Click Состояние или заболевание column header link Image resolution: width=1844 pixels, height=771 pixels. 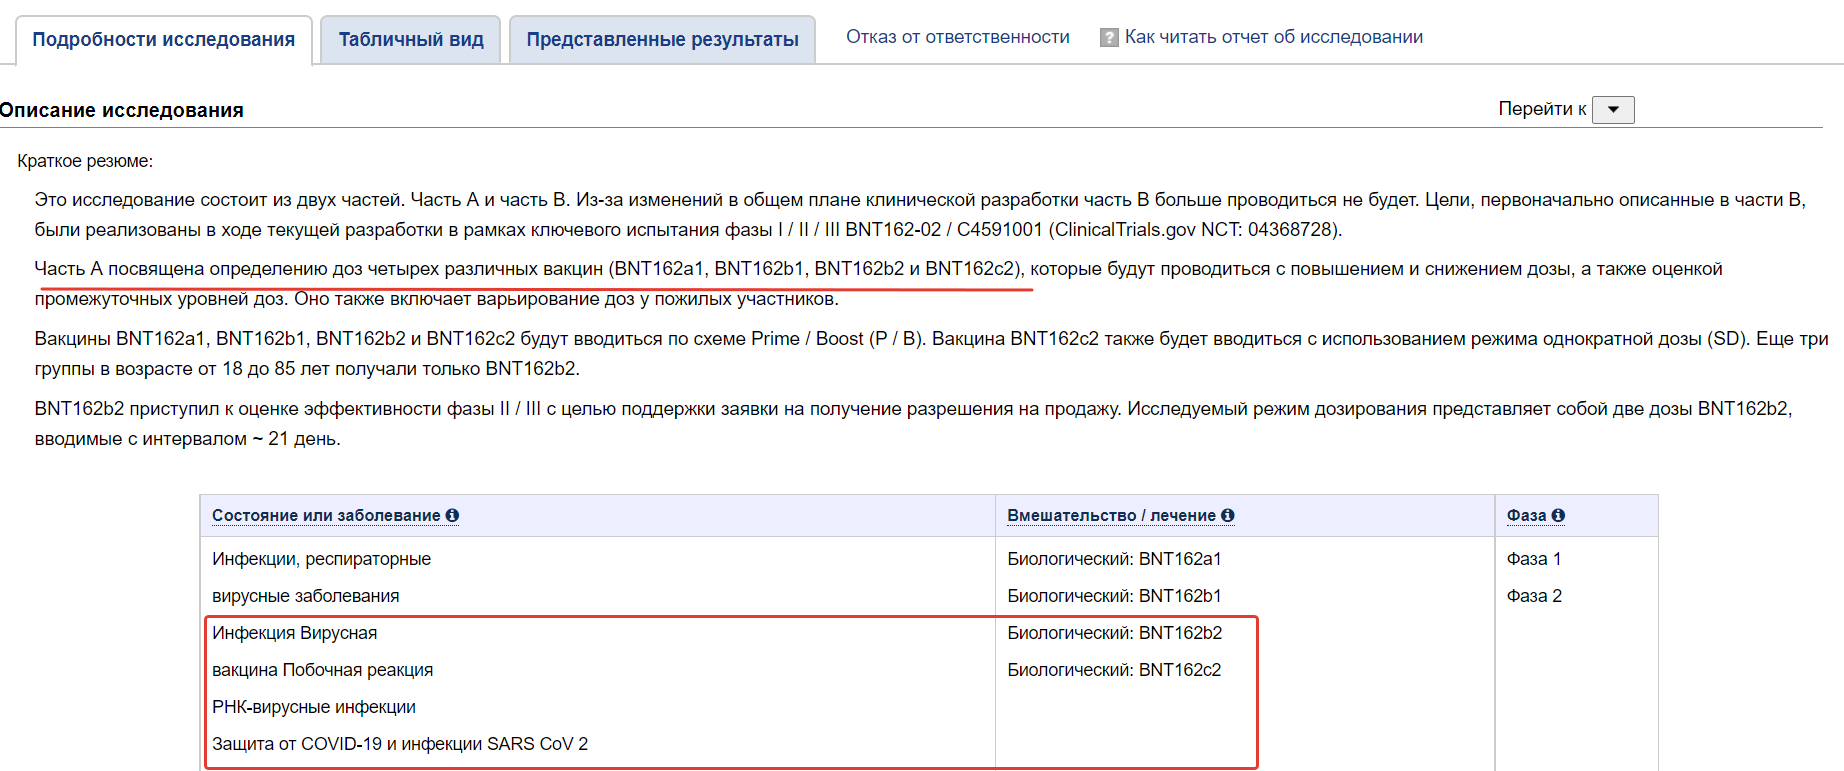click(326, 515)
